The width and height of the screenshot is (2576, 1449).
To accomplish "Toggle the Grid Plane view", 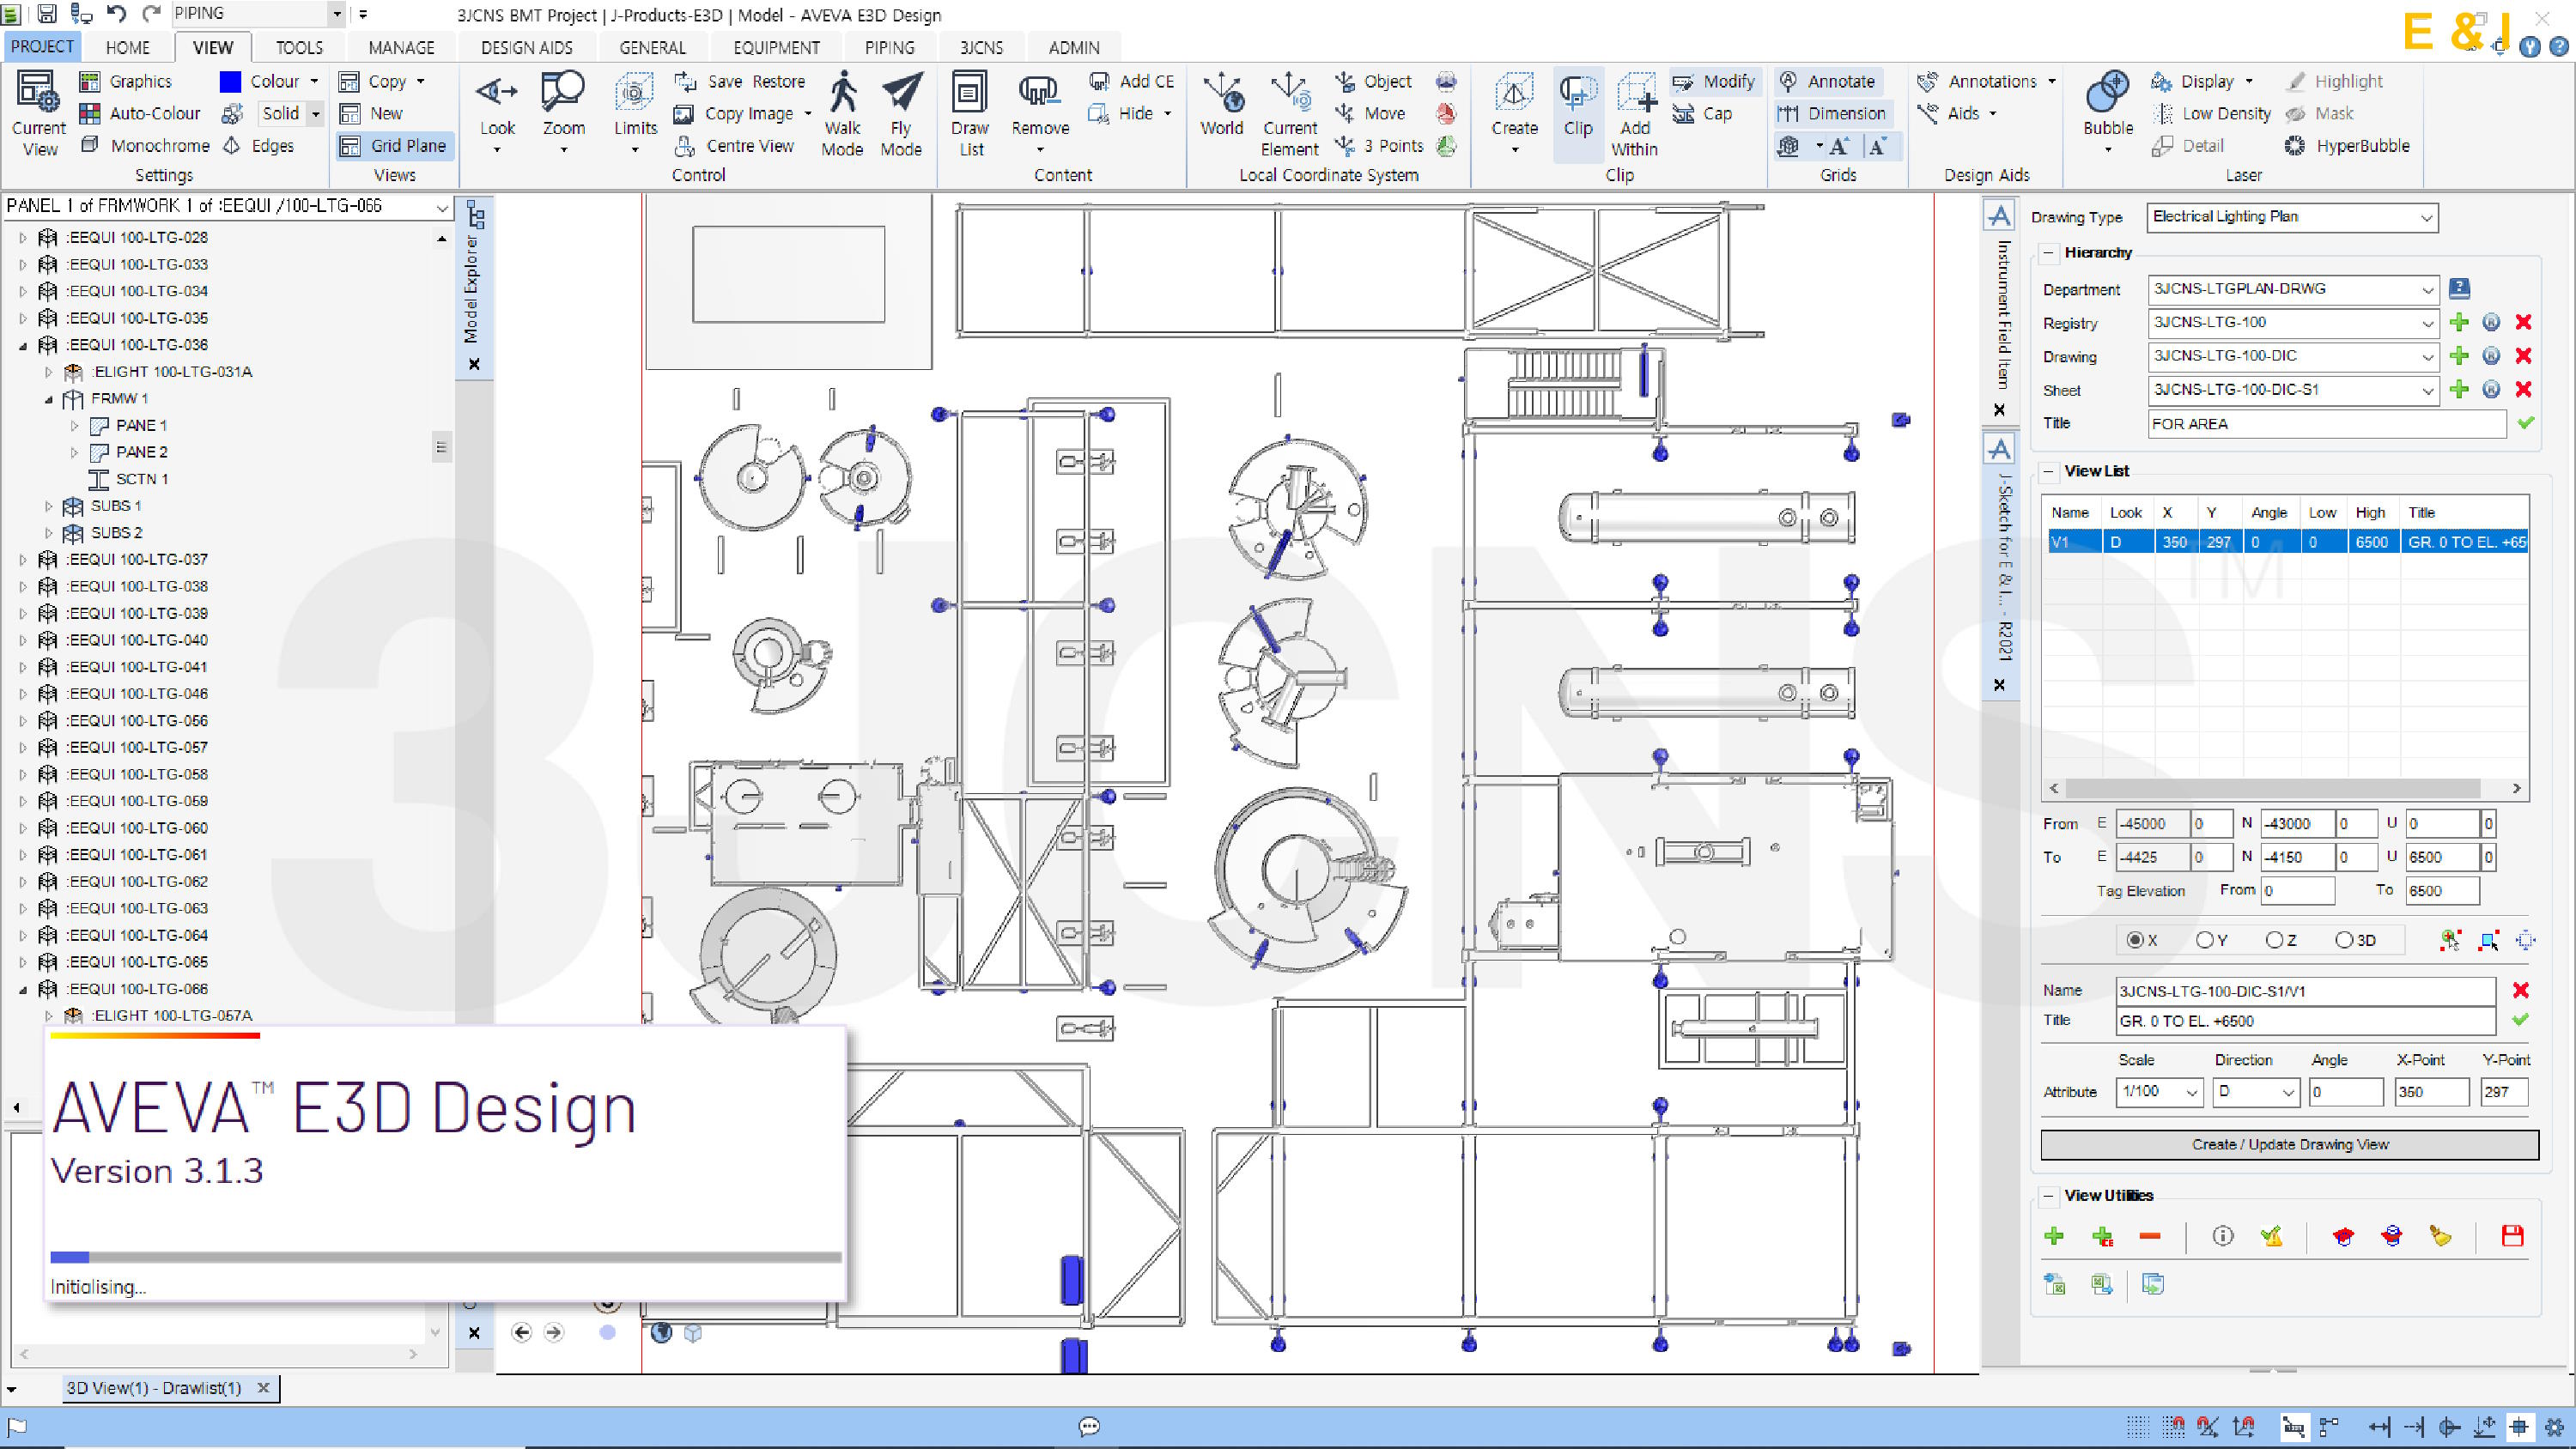I will point(393,146).
